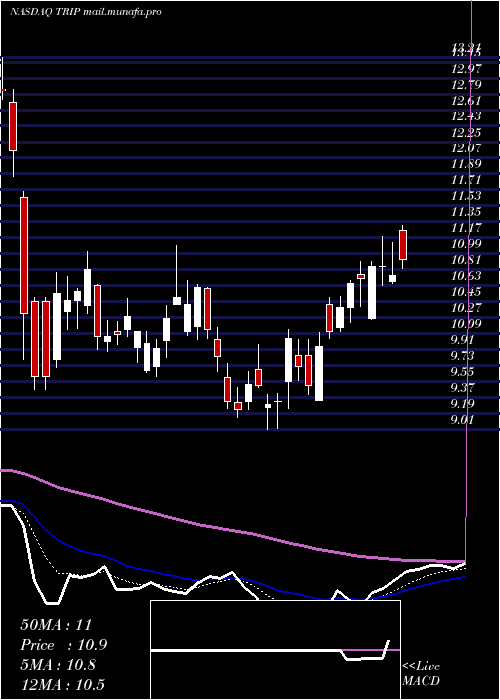Click the 11.35 price axis label

(x=467, y=212)
